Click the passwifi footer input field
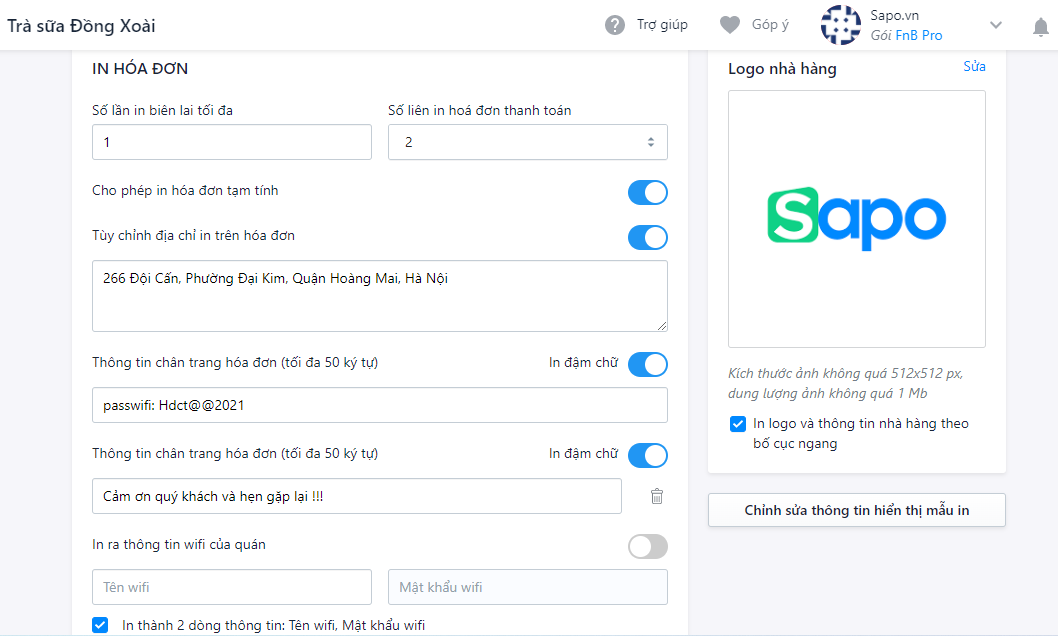 click(x=380, y=405)
